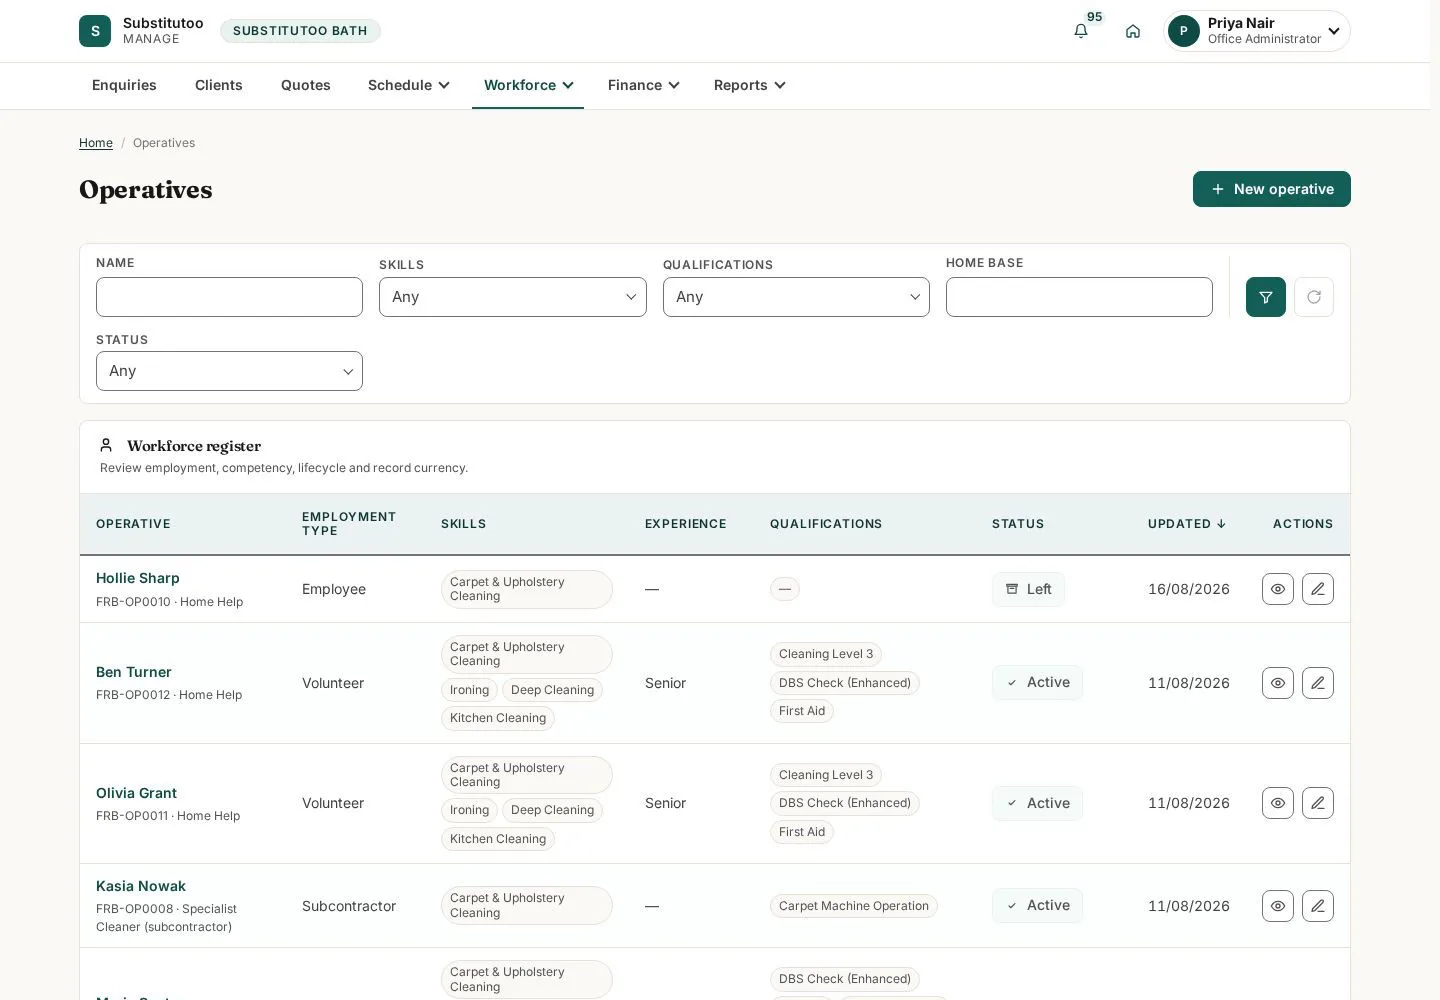This screenshot has height=1000, width=1440.
Task: View Olivia Grant using the eye icon
Action: 1278,803
